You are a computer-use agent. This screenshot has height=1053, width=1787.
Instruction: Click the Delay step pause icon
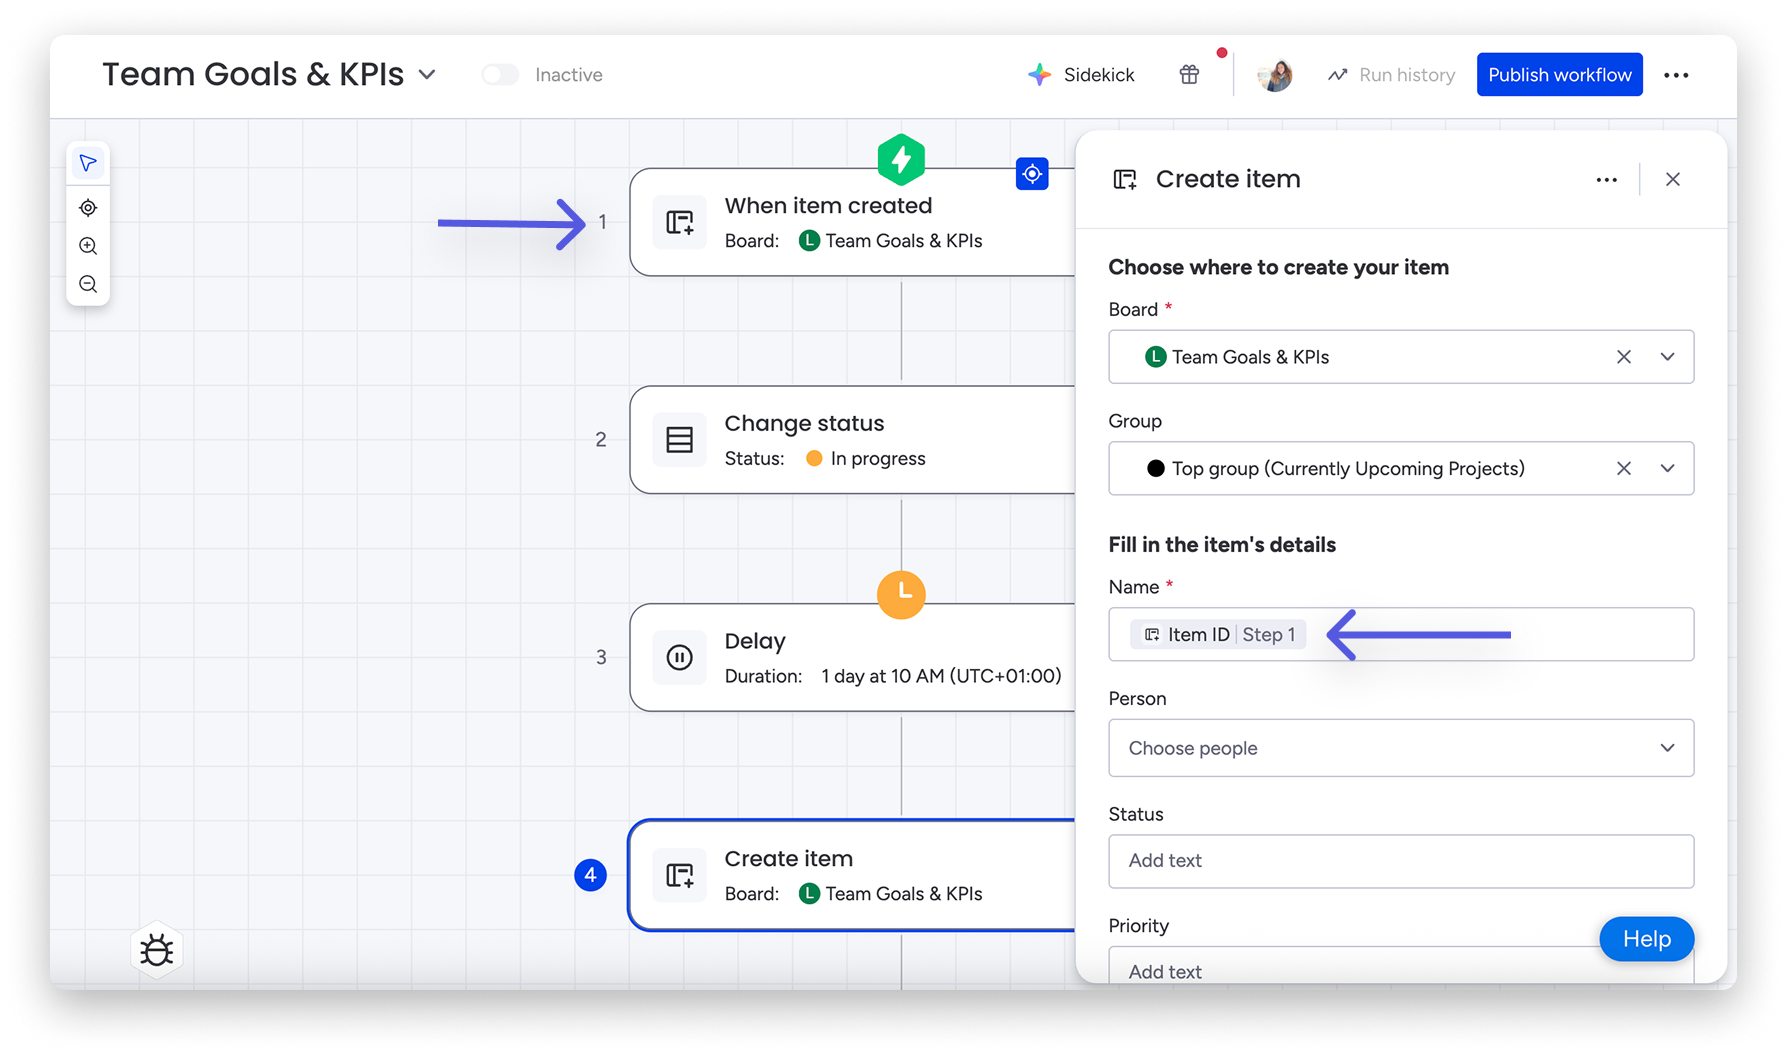point(680,657)
